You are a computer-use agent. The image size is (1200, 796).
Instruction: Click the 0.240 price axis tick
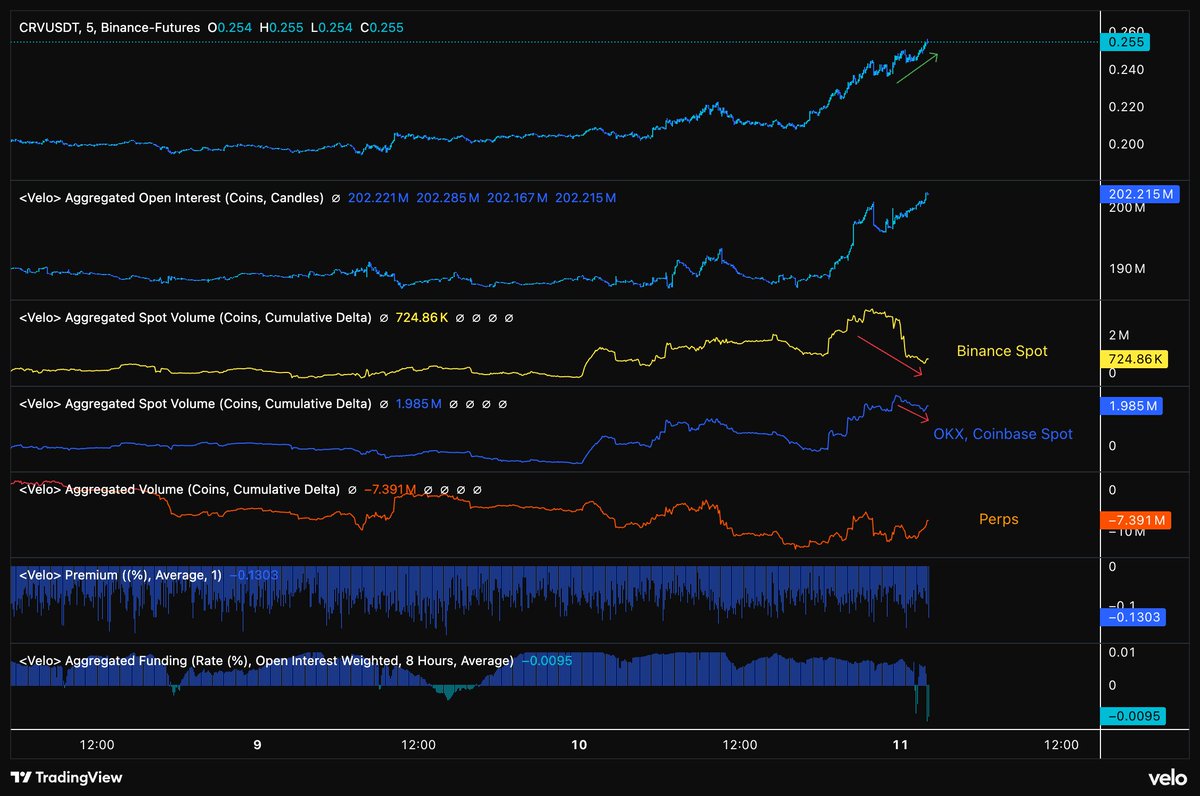pos(1125,70)
